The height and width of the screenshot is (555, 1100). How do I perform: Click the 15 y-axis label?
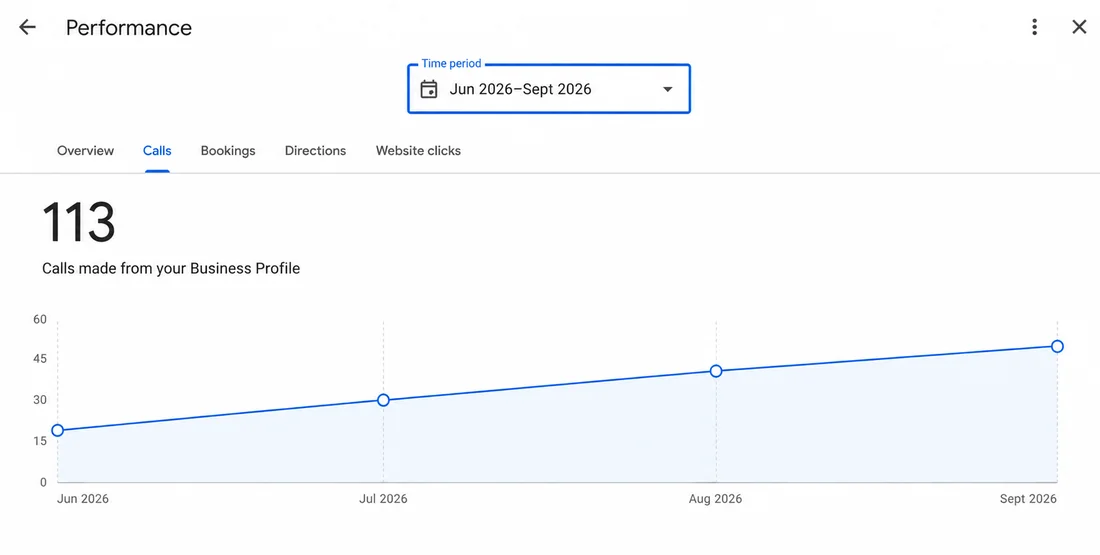coord(40,441)
